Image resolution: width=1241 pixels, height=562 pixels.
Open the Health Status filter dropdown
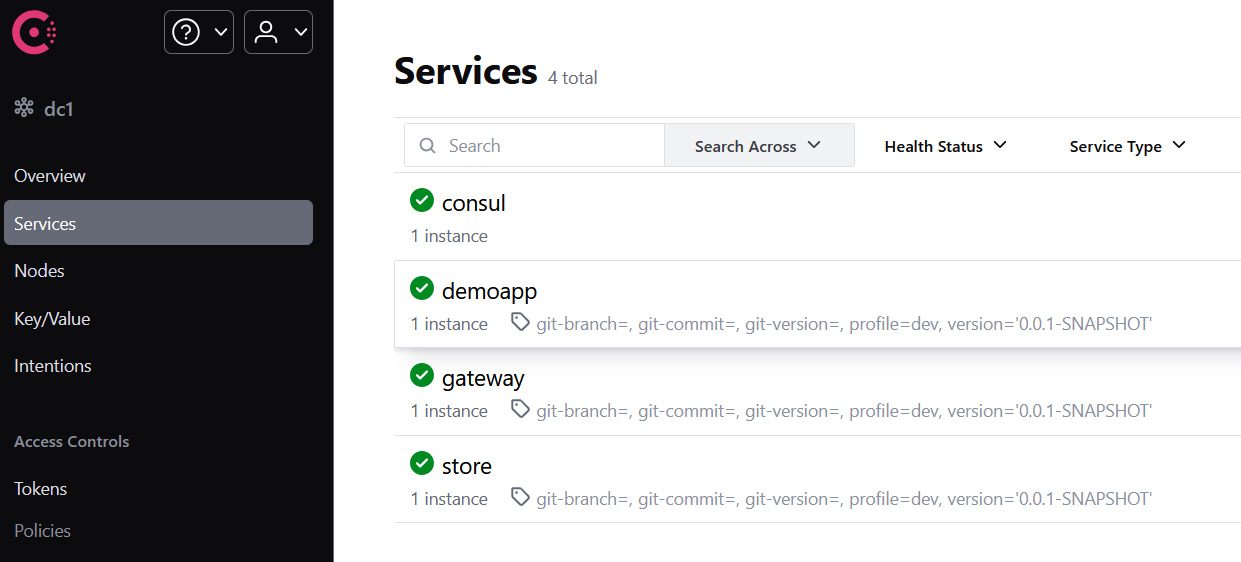click(x=946, y=146)
